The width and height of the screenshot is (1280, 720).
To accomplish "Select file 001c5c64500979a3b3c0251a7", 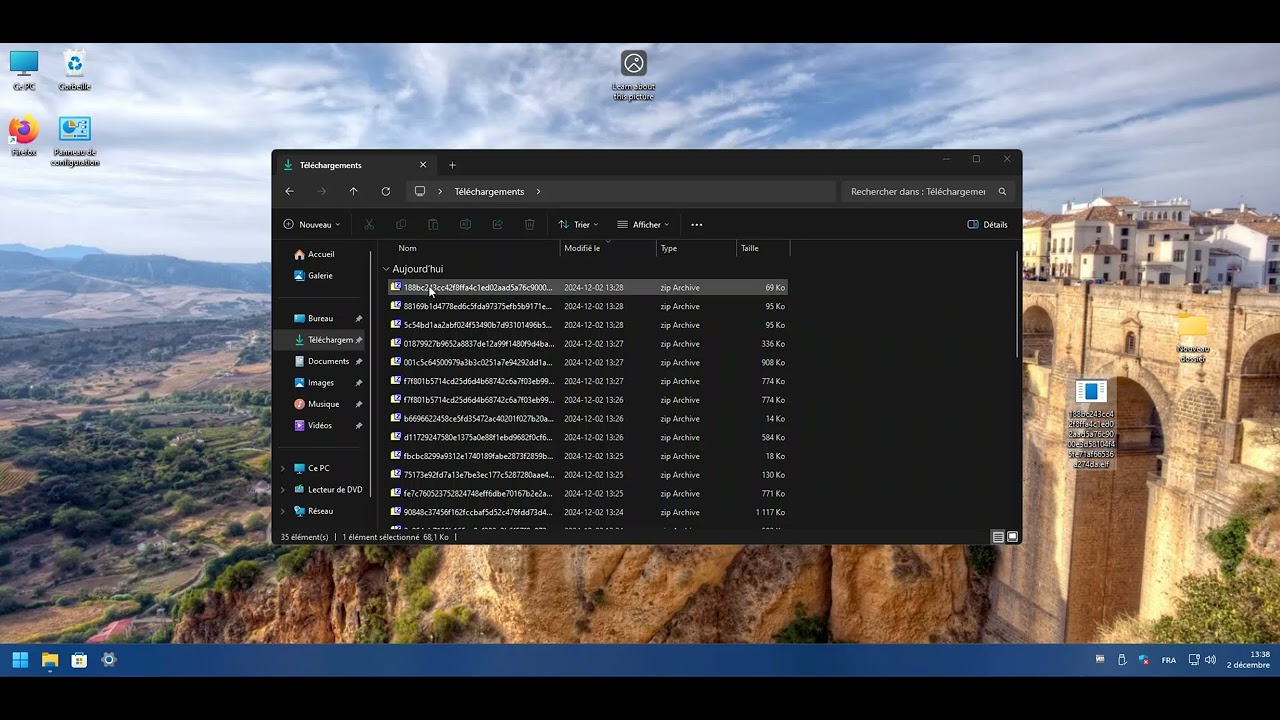I will (x=588, y=362).
